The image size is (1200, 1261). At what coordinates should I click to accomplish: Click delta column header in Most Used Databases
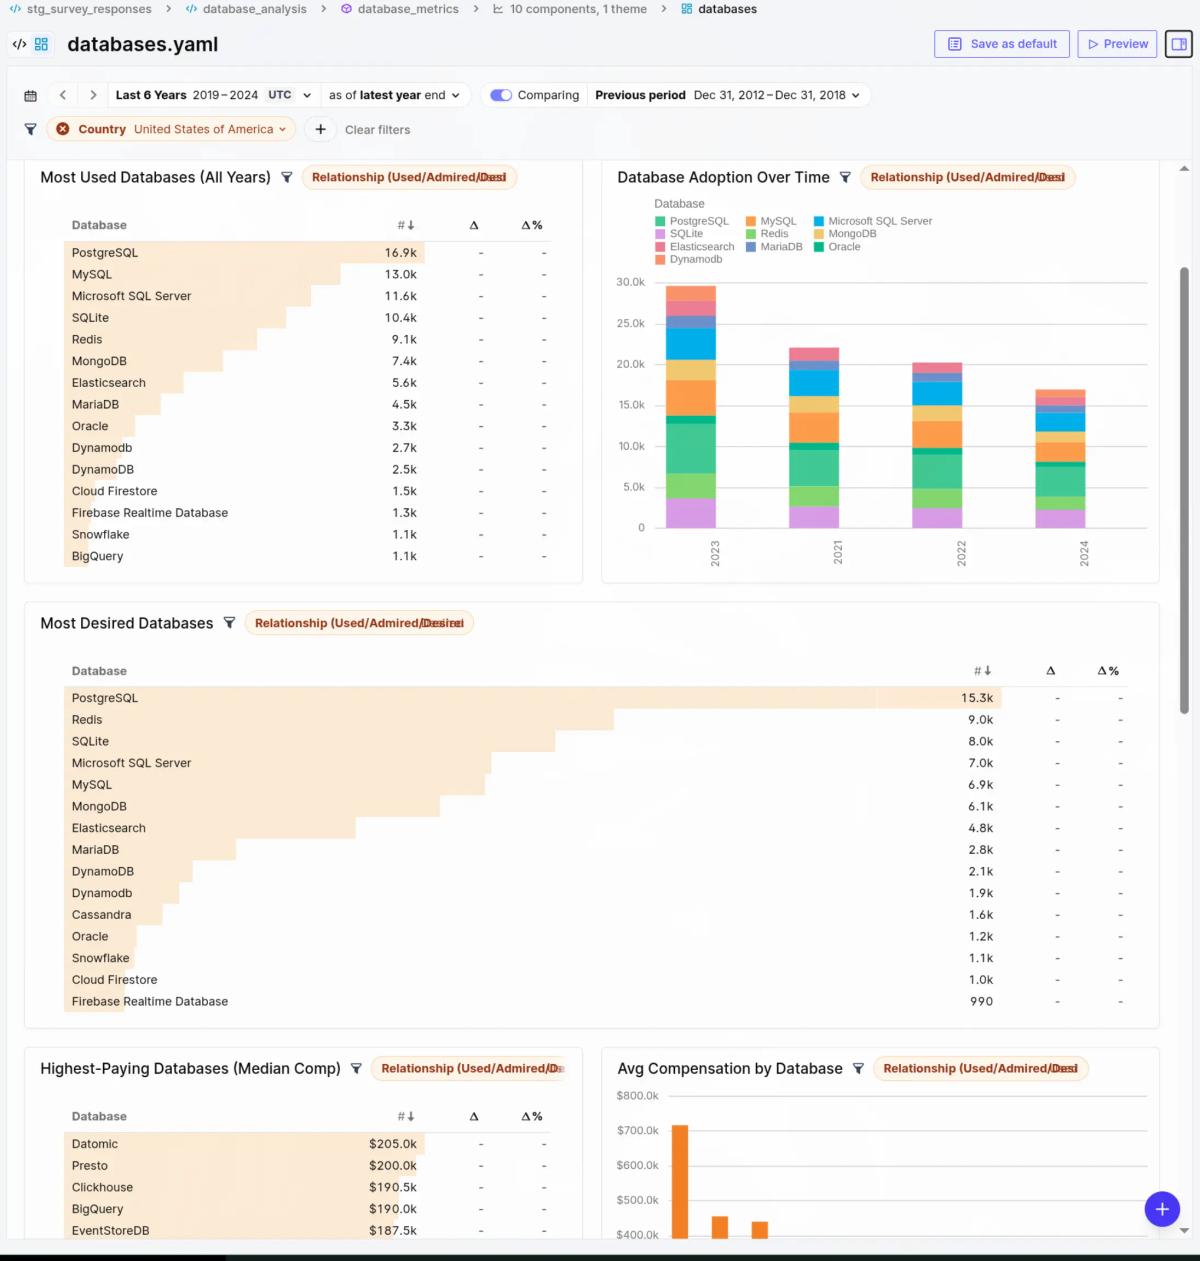click(474, 225)
